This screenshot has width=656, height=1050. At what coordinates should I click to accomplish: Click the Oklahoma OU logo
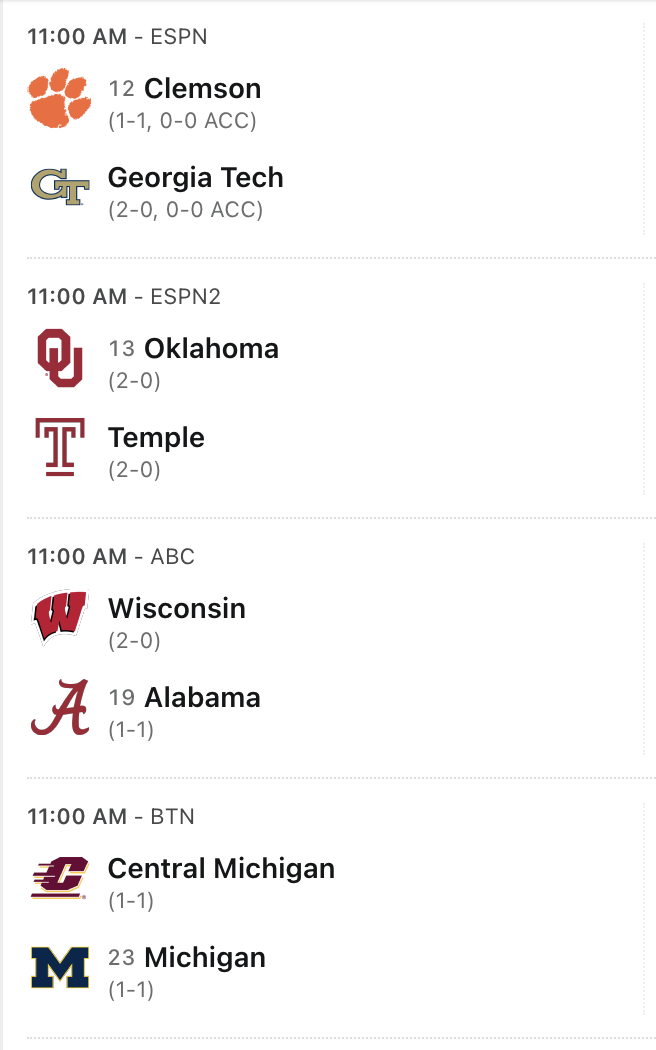(59, 358)
